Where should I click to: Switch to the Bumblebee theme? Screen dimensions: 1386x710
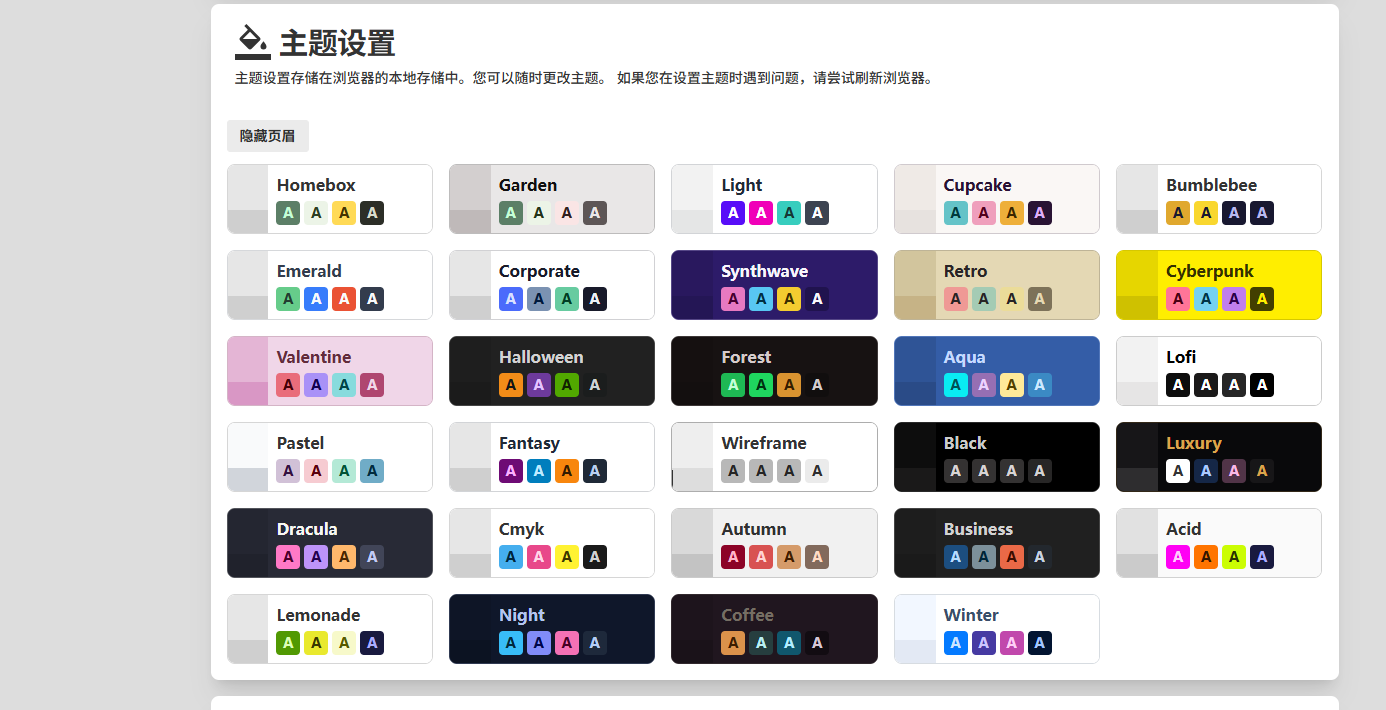(x=1219, y=199)
